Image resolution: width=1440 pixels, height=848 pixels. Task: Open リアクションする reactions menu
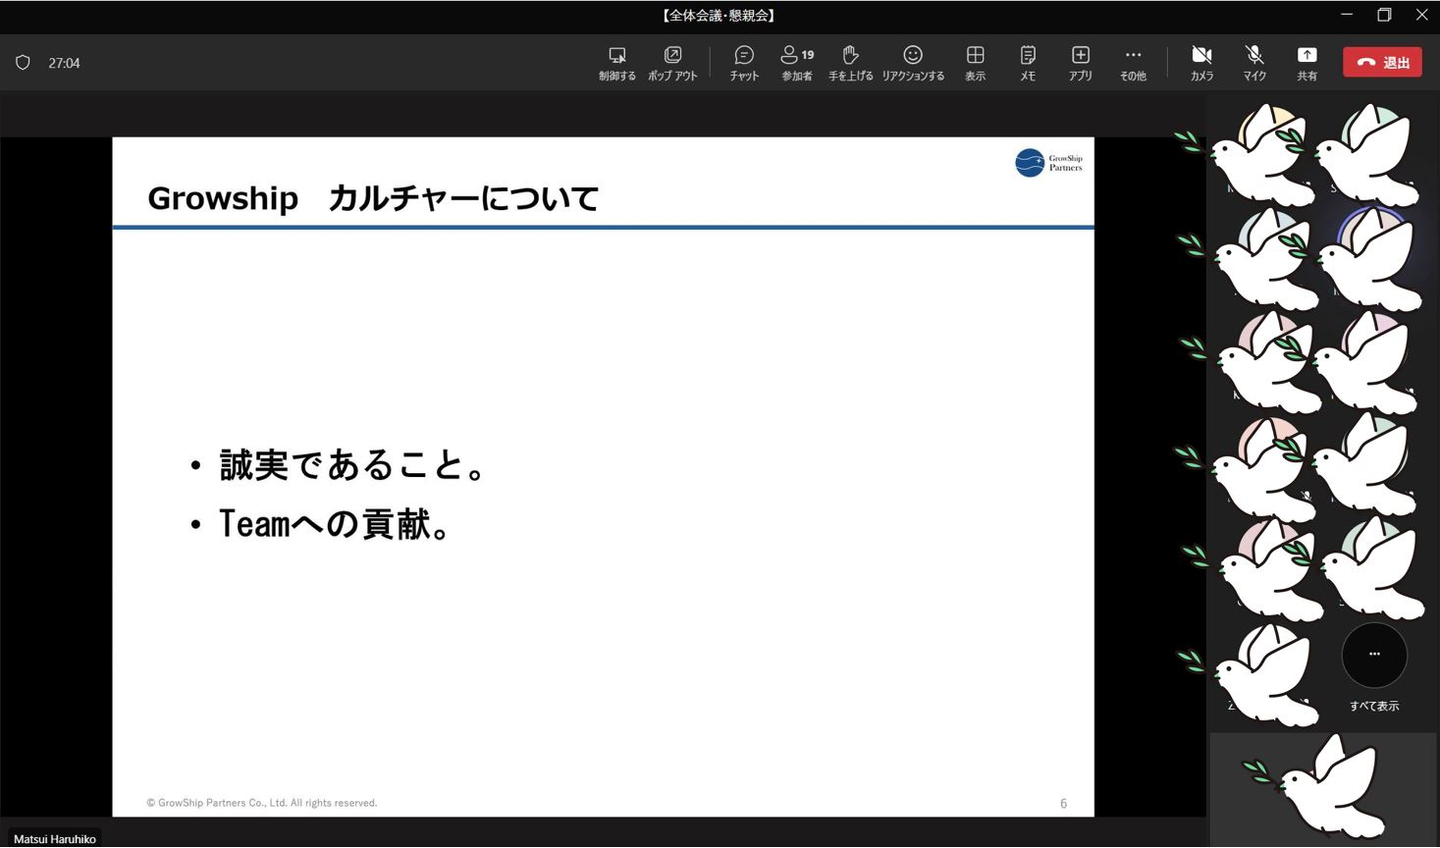click(x=912, y=62)
